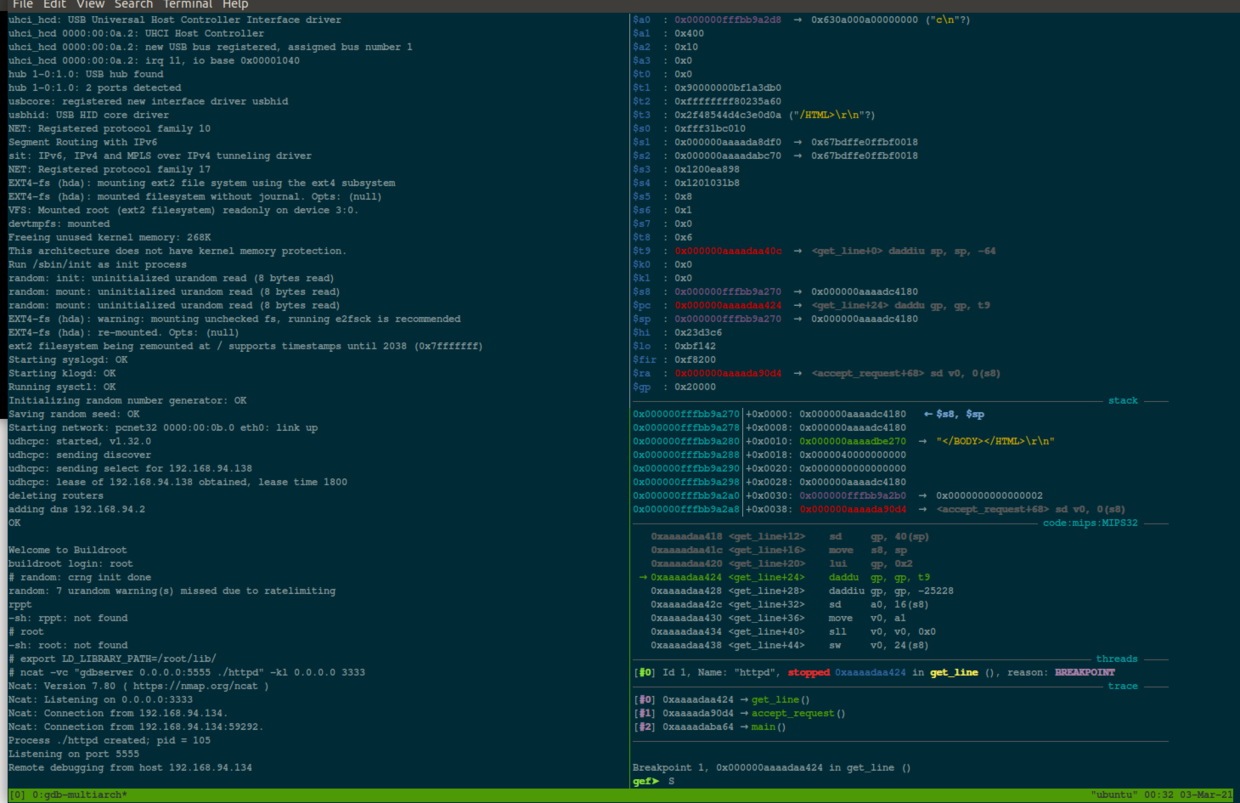The image size is (1240, 803).
Task: Click "Run /sbin/init as init process" line
Action: 98,265
